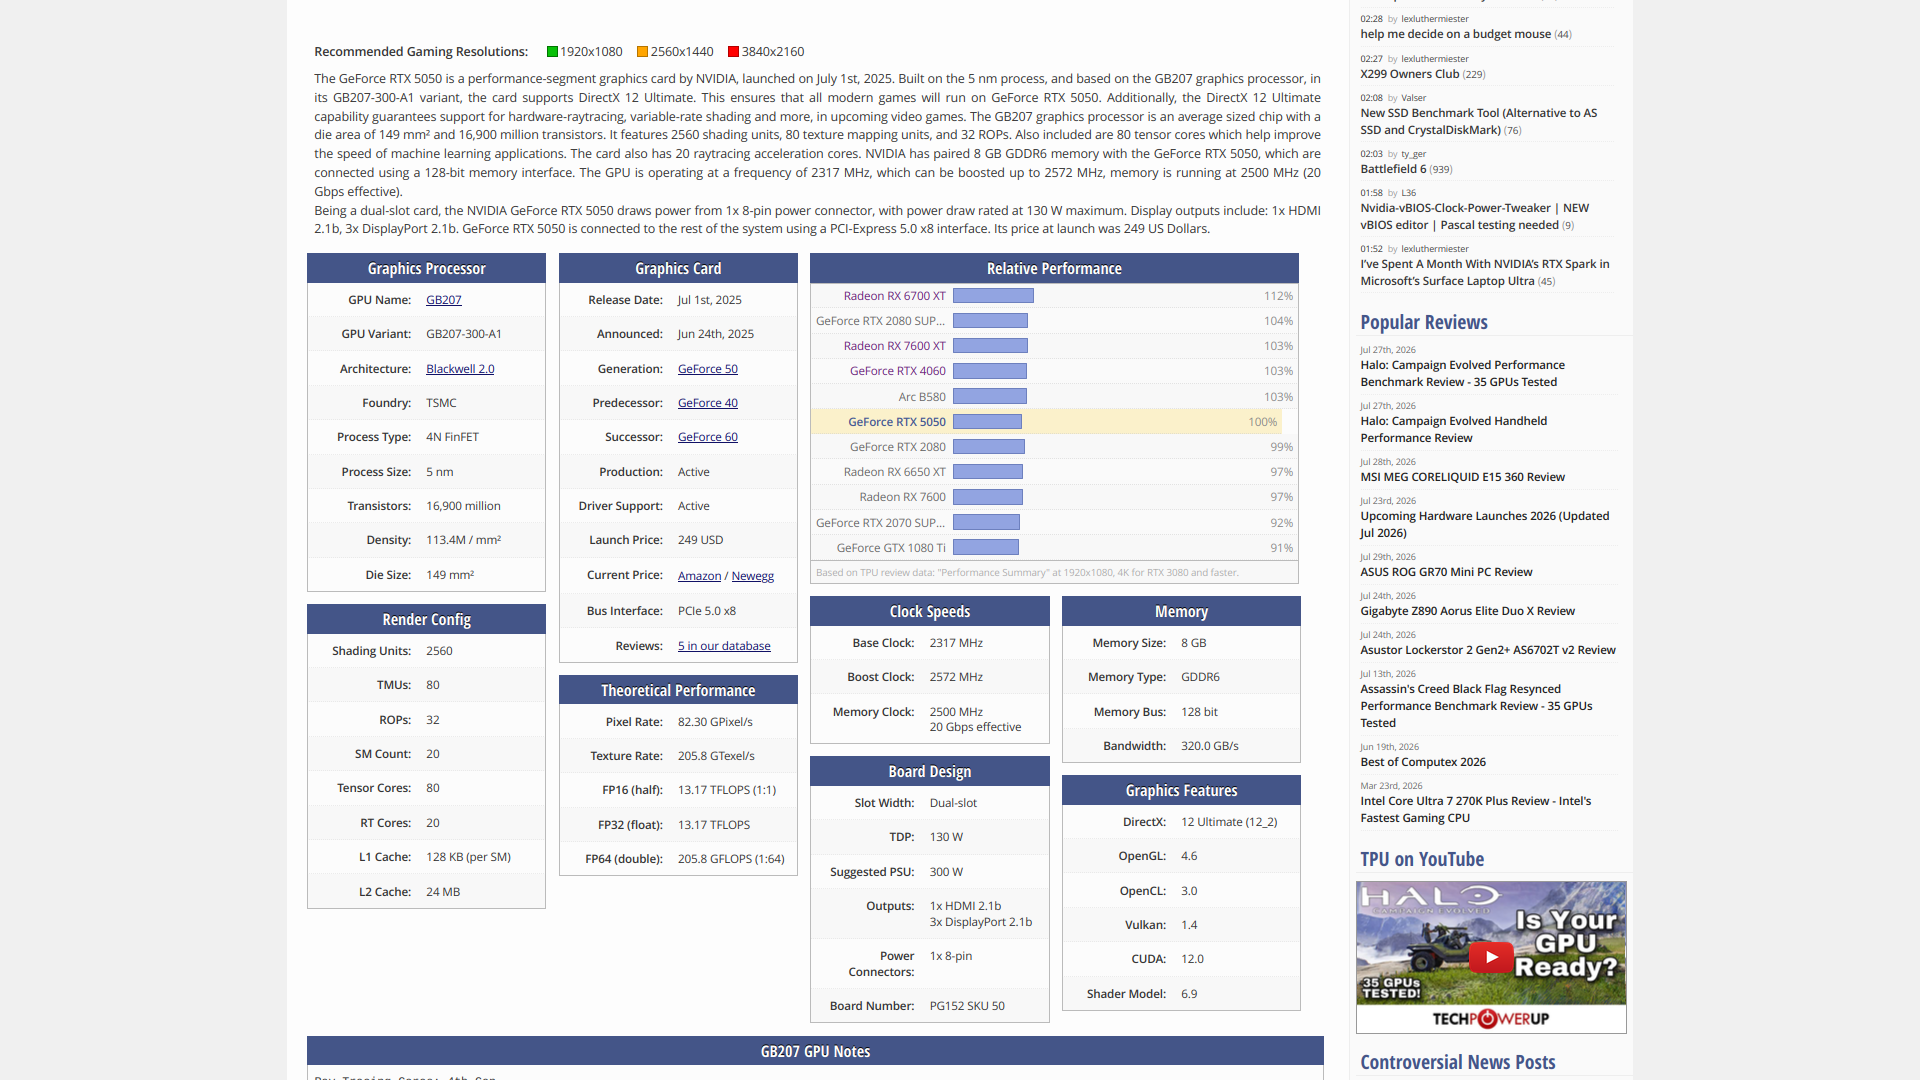Select GeForce RTX 2070 SUP... in performance chart

[x=880, y=523]
